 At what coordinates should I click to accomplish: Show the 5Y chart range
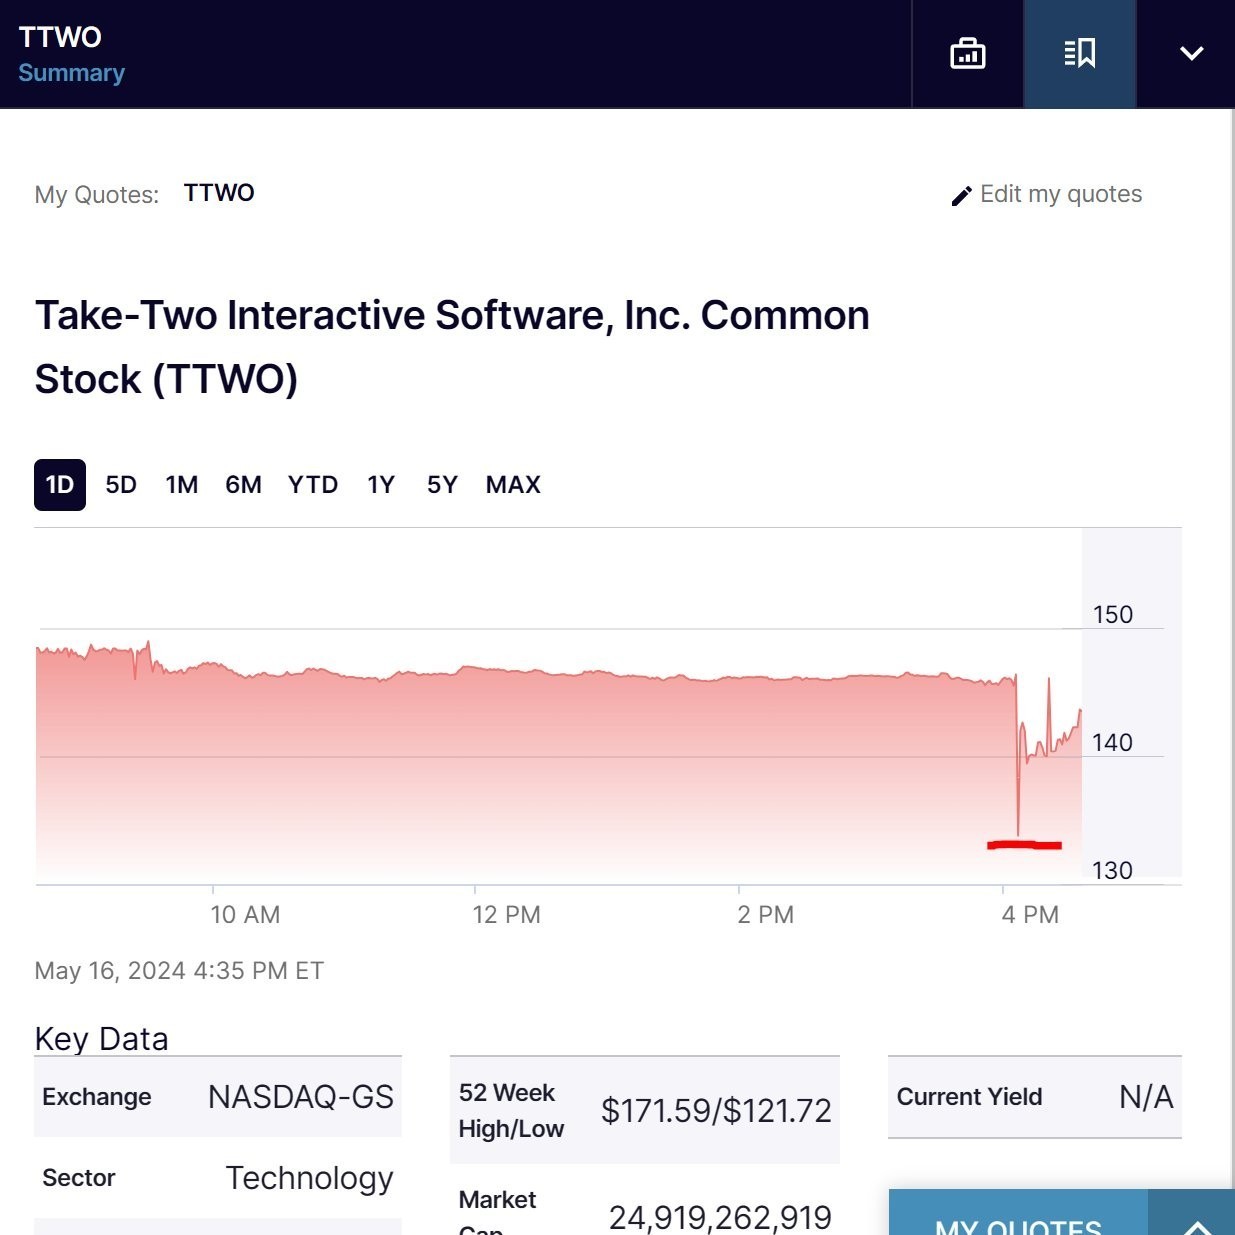(442, 485)
